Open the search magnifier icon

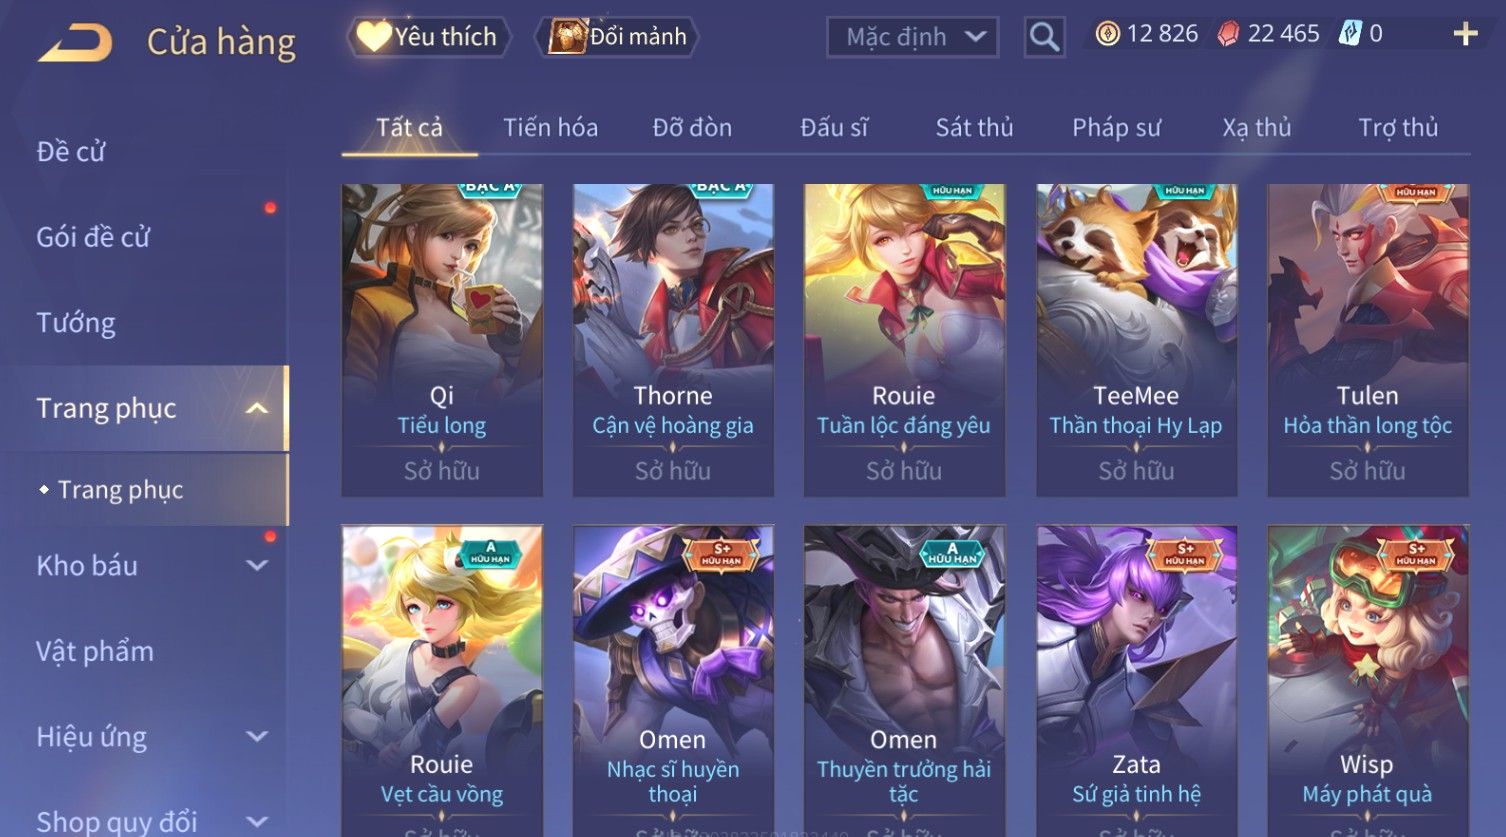(1044, 37)
